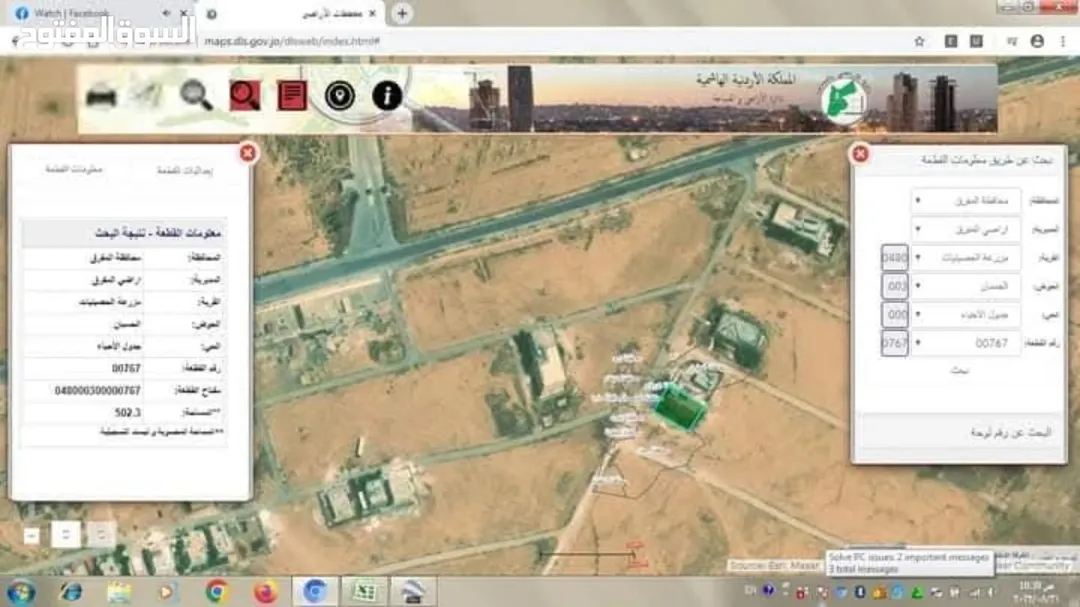Screen dimensions: 1080x607
Task: Click the parcel key value 048000300000767
Action: (97, 391)
